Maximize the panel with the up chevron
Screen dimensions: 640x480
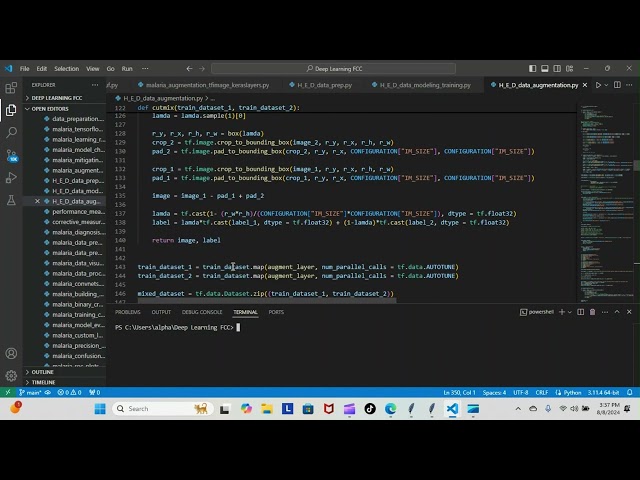point(617,312)
